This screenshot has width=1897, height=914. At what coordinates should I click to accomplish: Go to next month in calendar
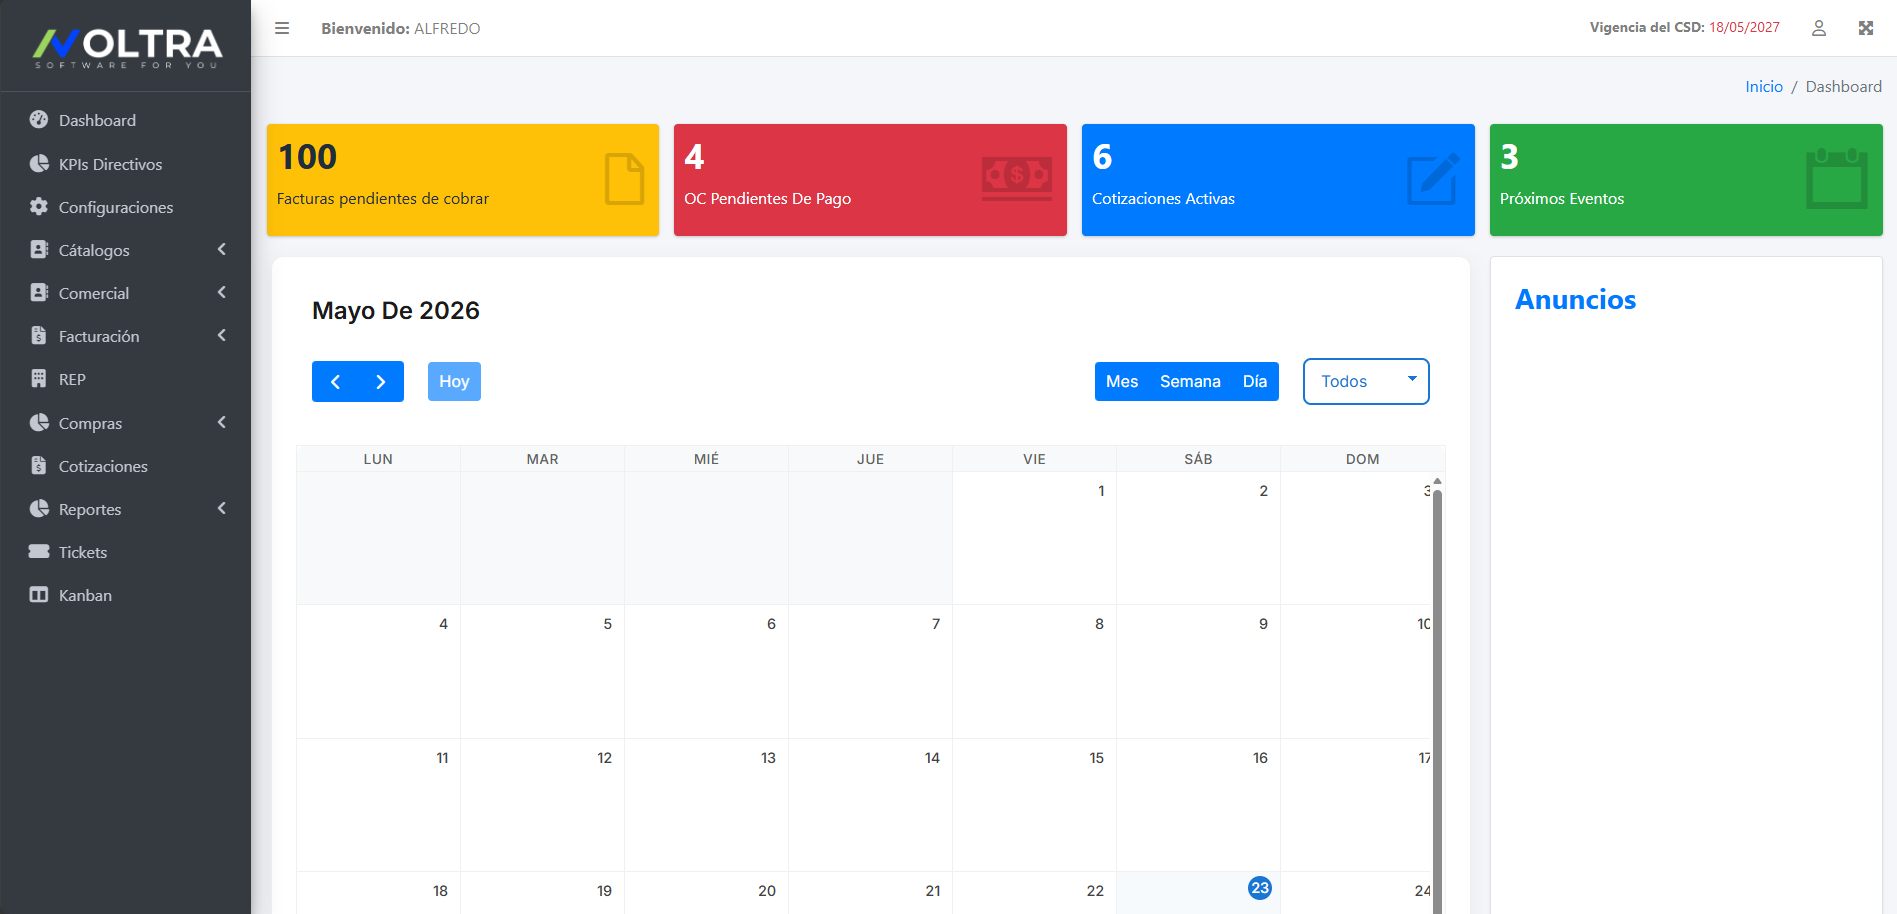pos(381,382)
